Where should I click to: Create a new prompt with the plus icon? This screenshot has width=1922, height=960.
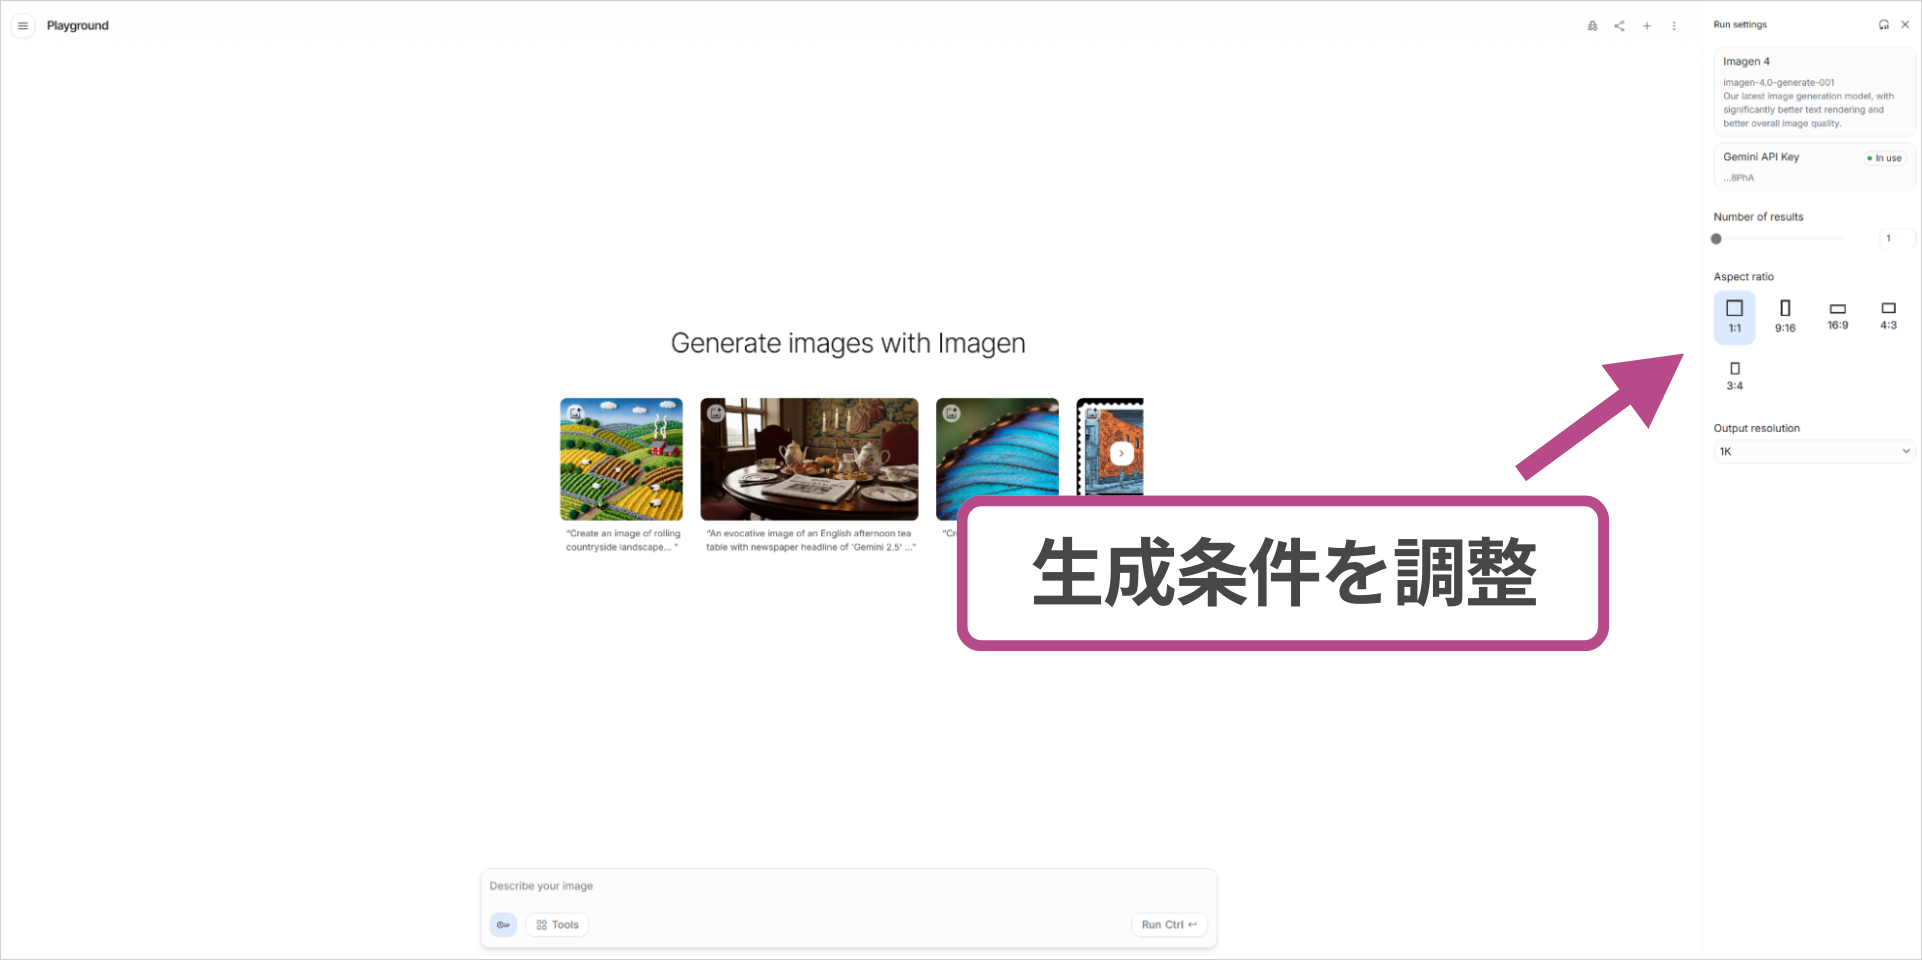(1647, 25)
